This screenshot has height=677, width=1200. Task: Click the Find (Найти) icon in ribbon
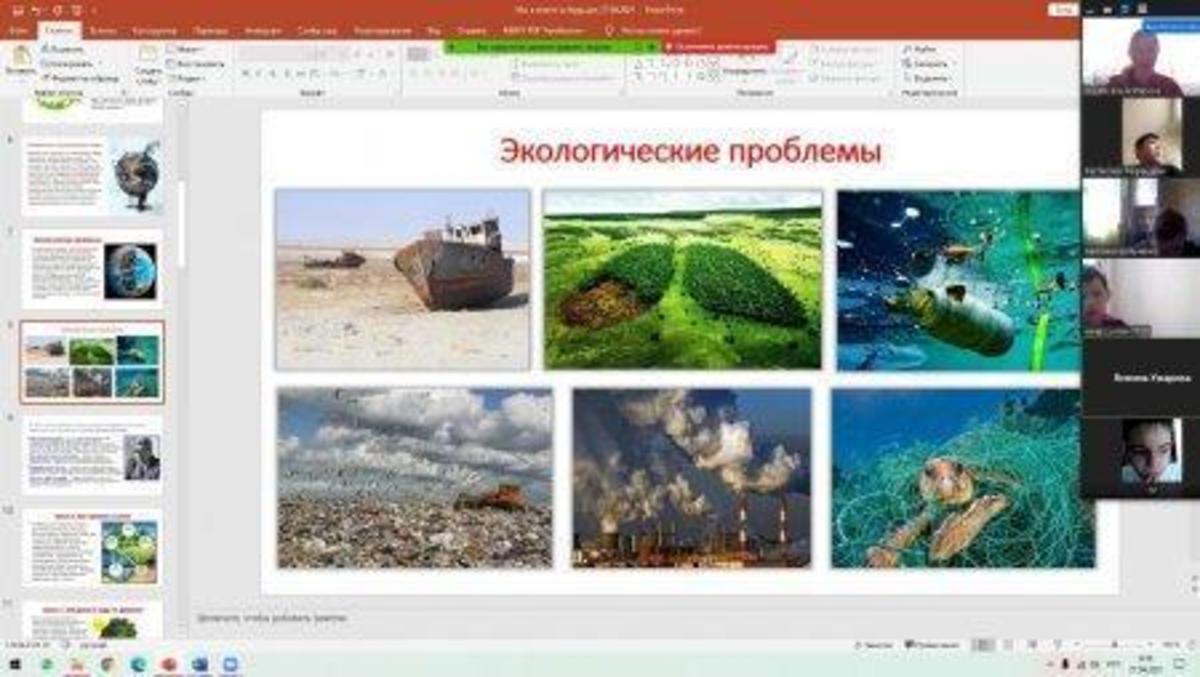tap(923, 48)
